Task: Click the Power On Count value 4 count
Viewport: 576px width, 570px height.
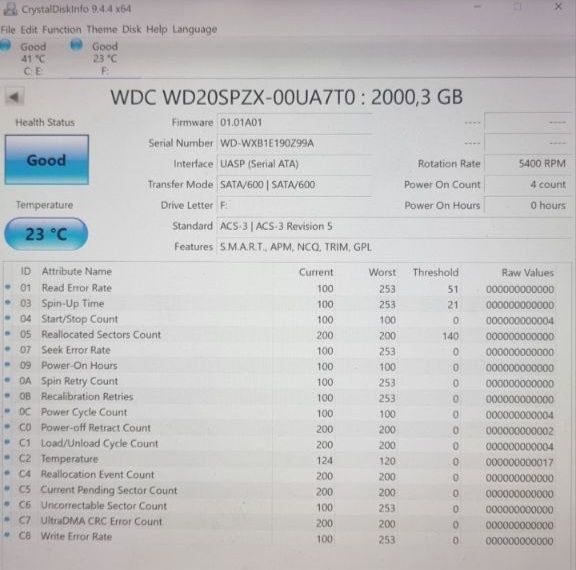Action: (x=527, y=185)
